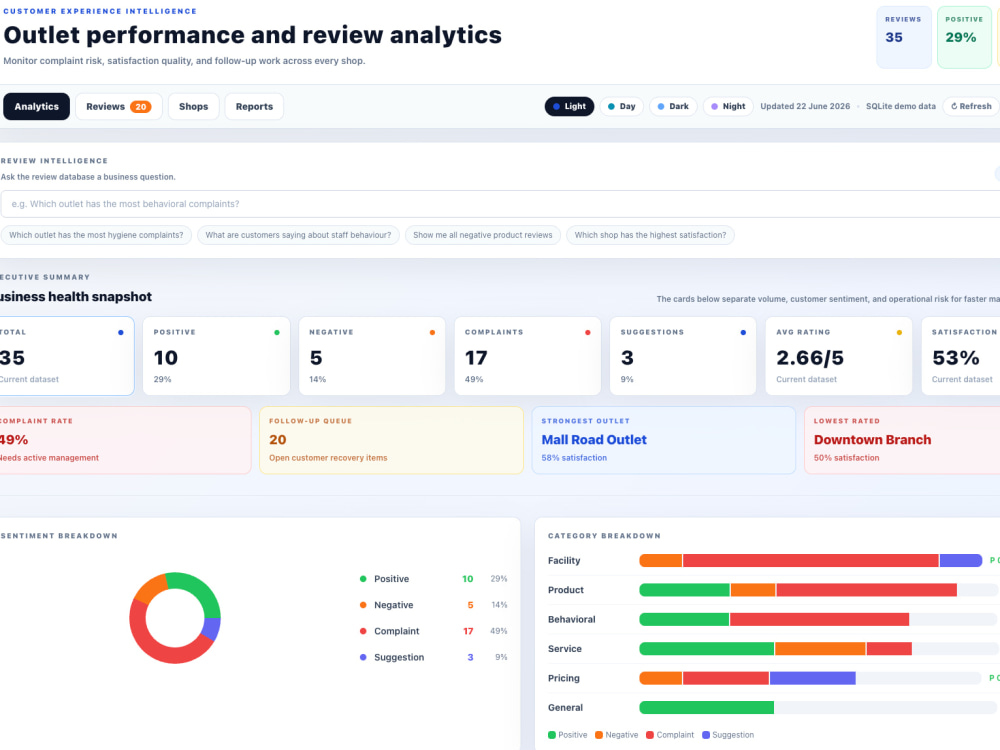Screen dimensions: 1000x750
Task: Click the Mall Road Outlet name
Action: point(594,439)
